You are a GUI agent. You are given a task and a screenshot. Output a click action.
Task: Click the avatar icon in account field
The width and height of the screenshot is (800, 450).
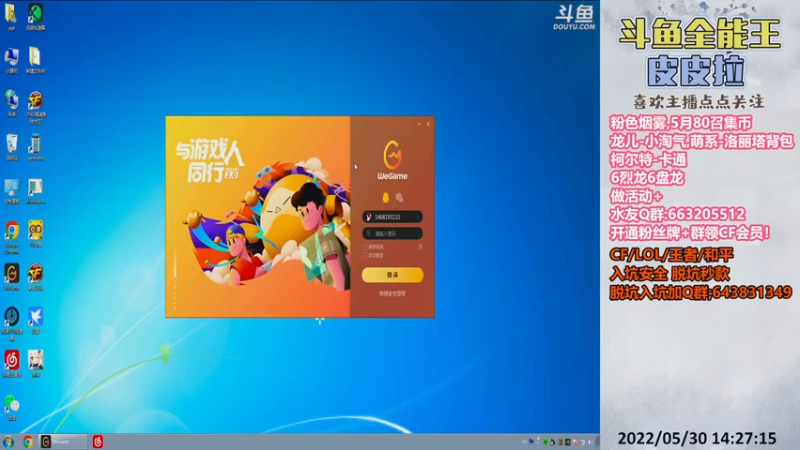tap(369, 217)
